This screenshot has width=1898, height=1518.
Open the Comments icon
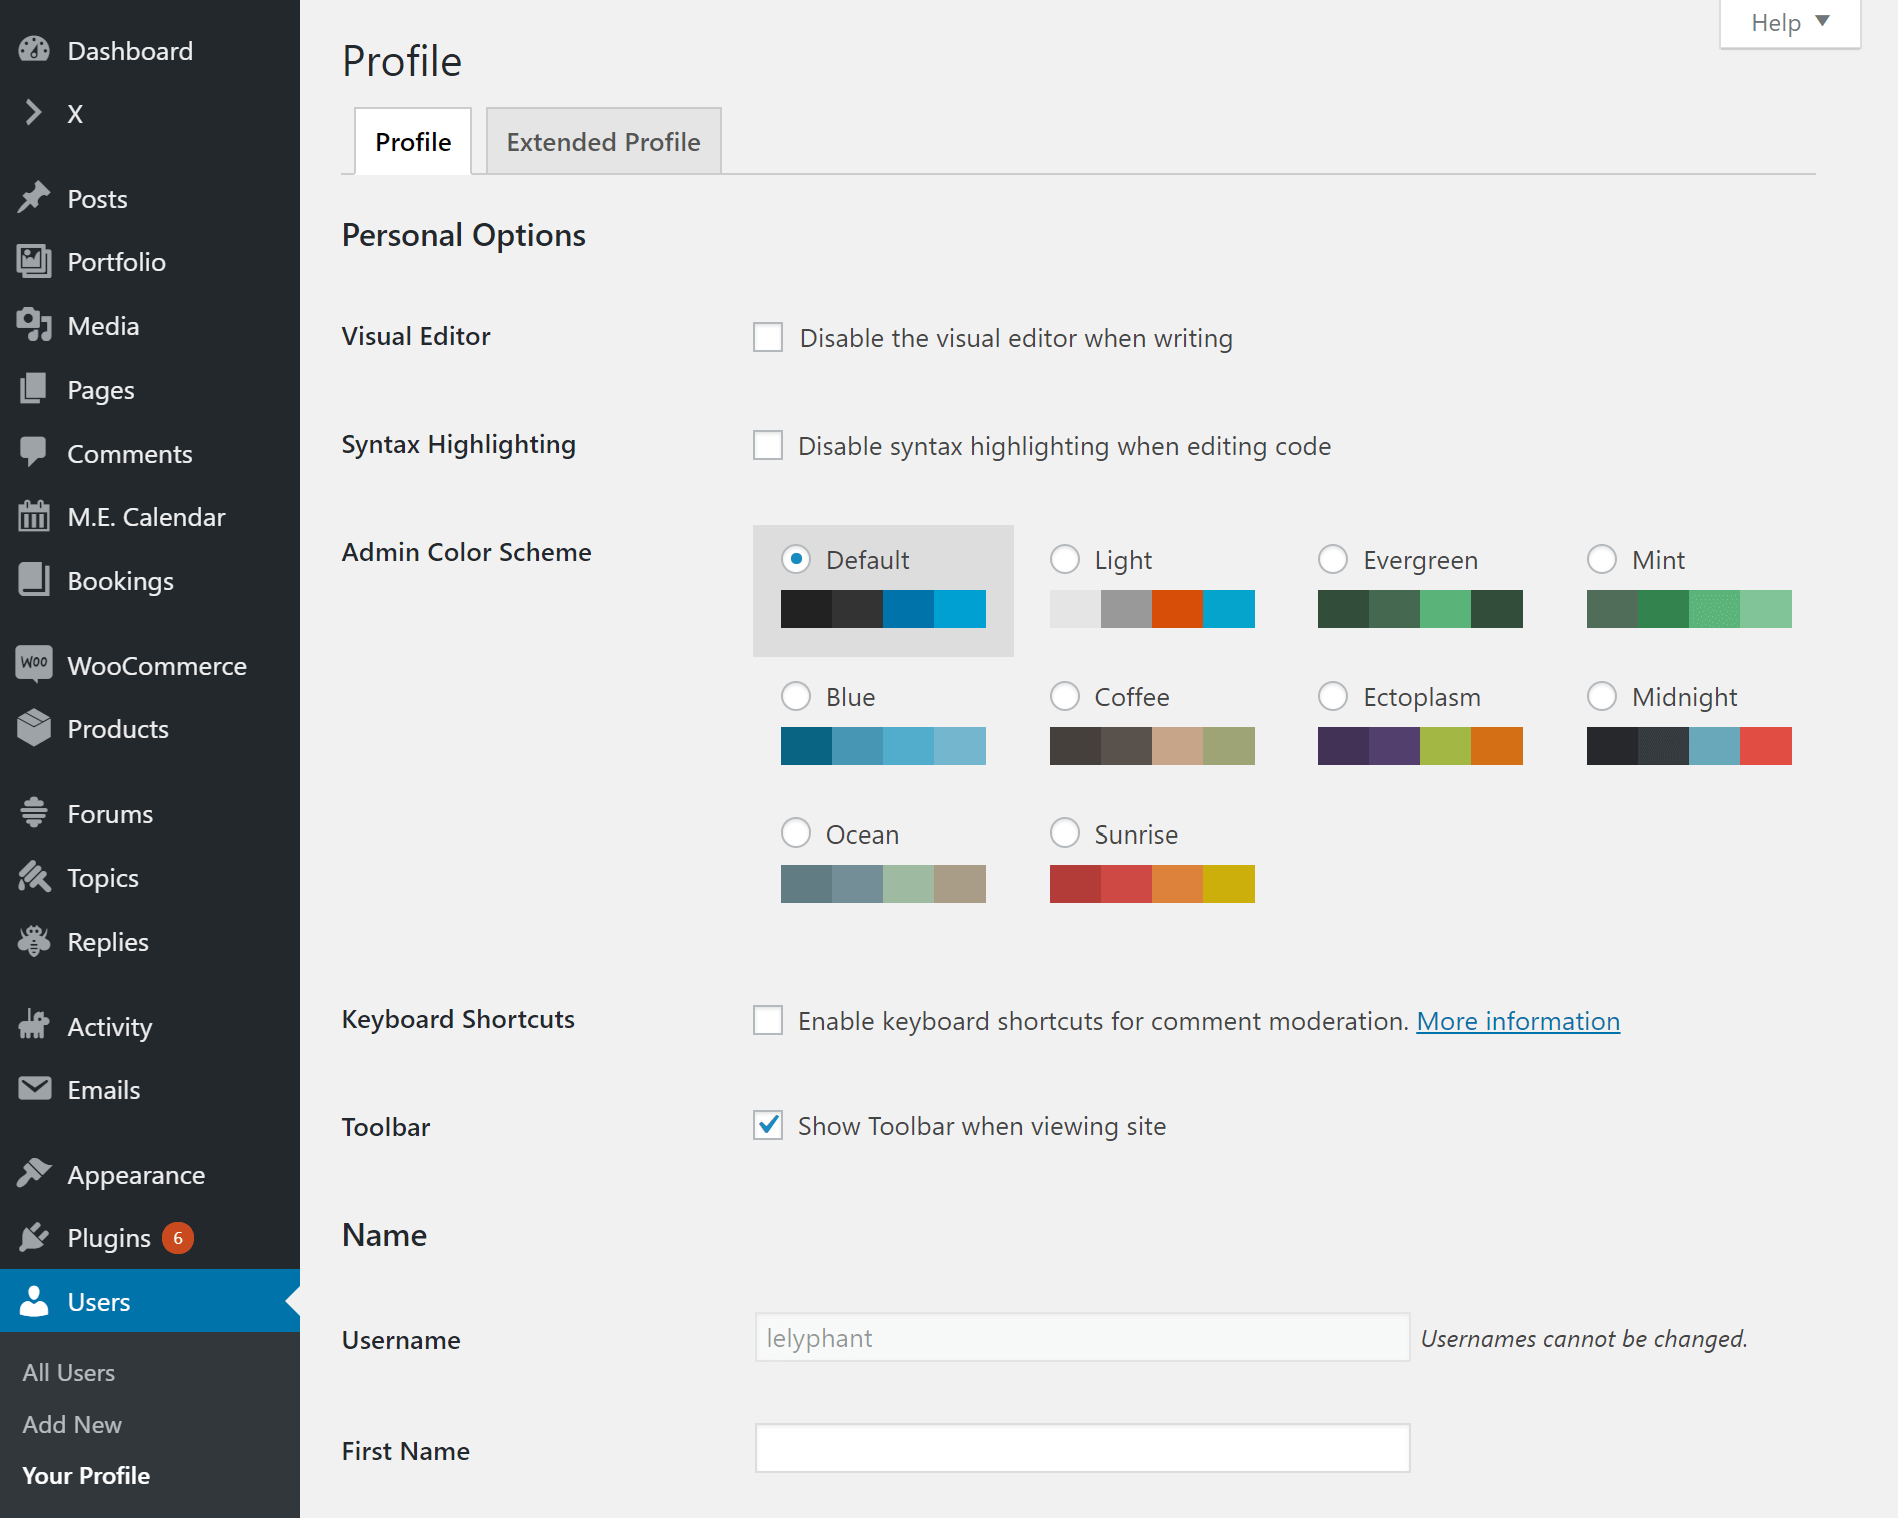coord(34,453)
